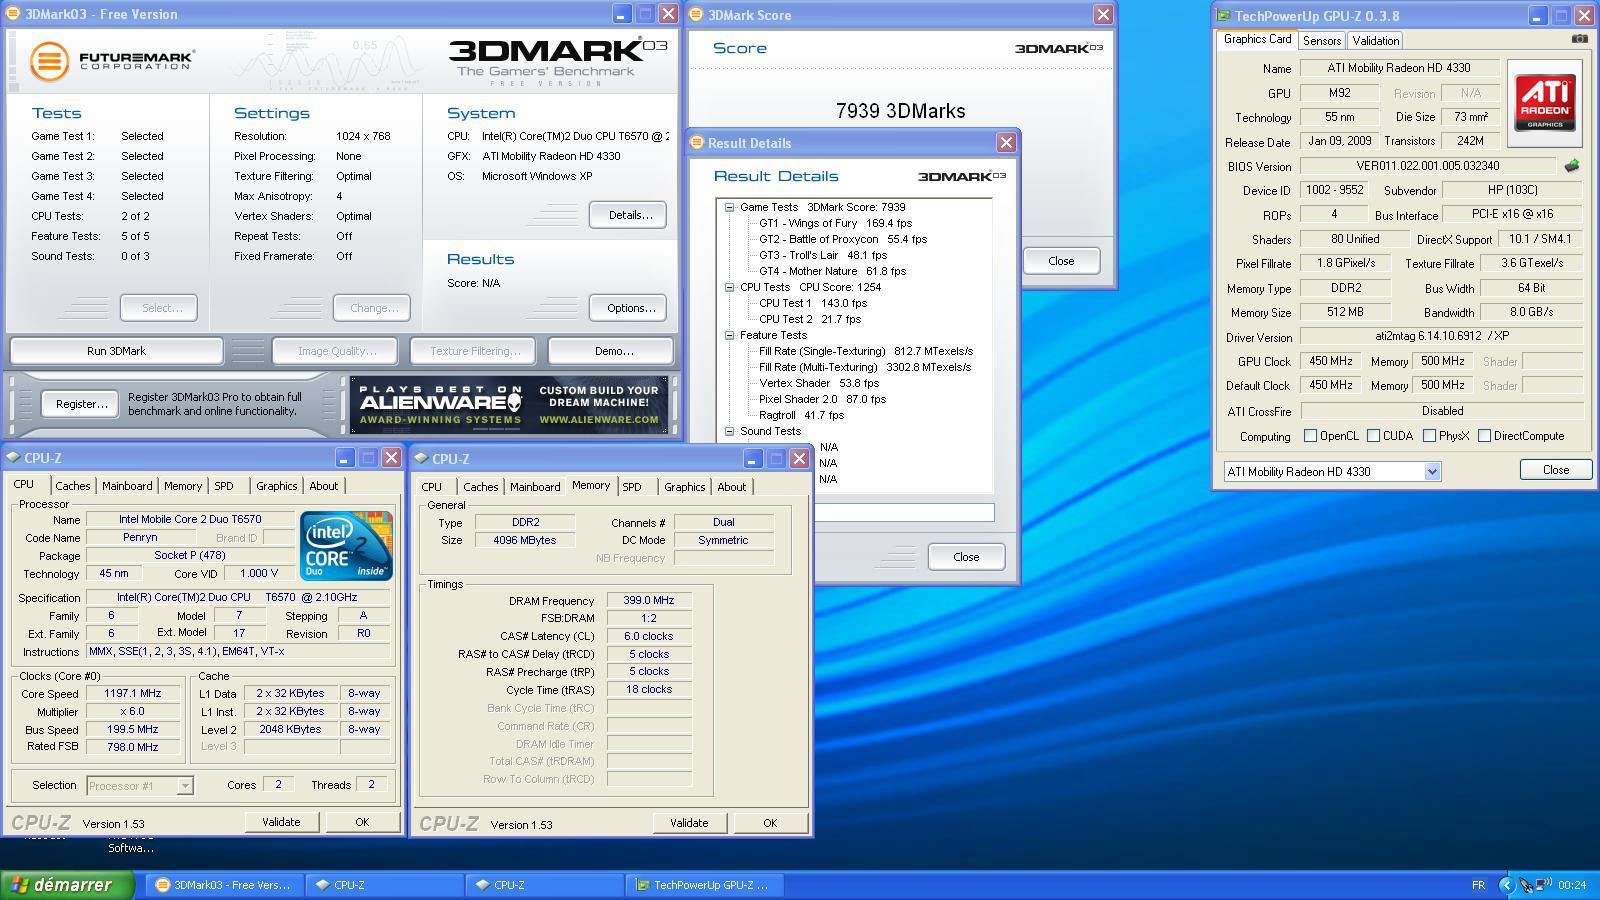Select Pixel Shader 2.0 result row
Screen dimensions: 1600x900
pos(822,399)
